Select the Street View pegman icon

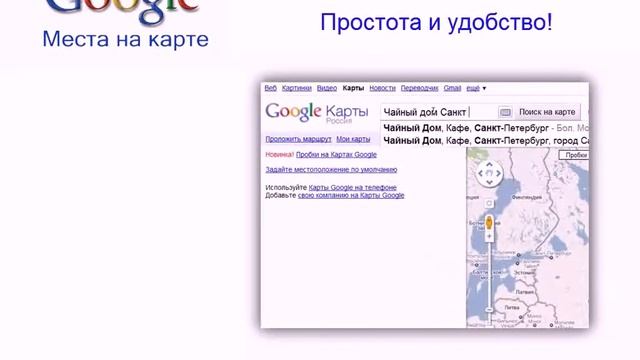pos(489,223)
